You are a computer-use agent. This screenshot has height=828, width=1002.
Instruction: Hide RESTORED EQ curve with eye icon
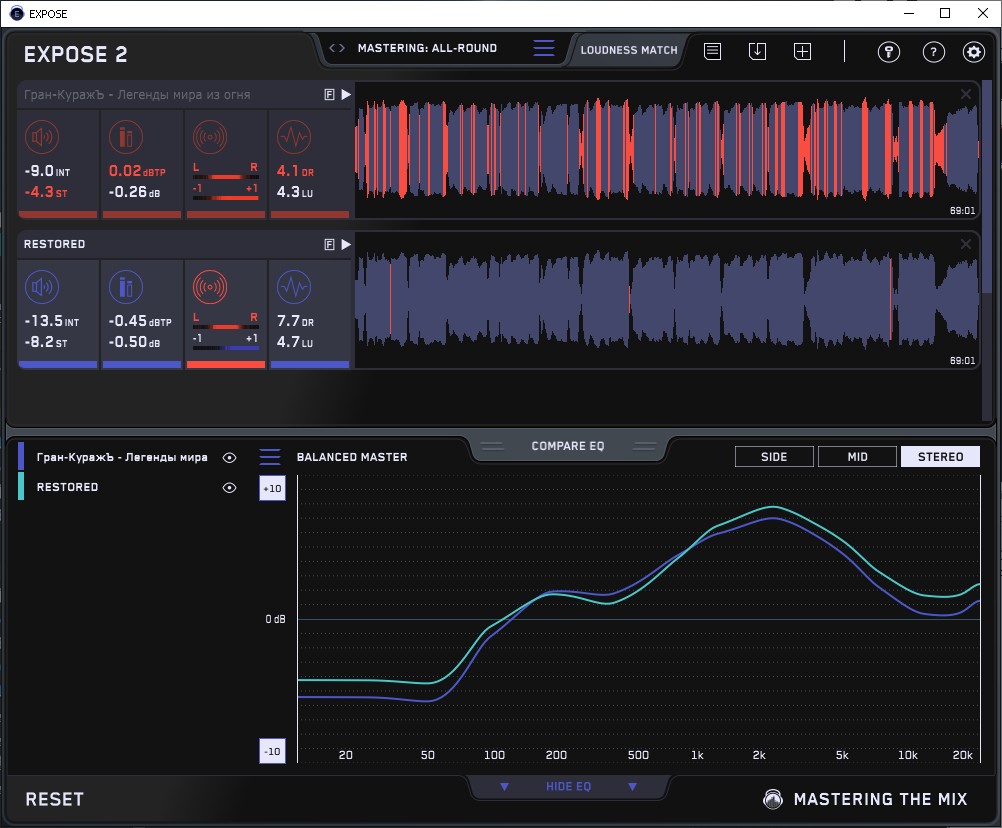pos(230,488)
